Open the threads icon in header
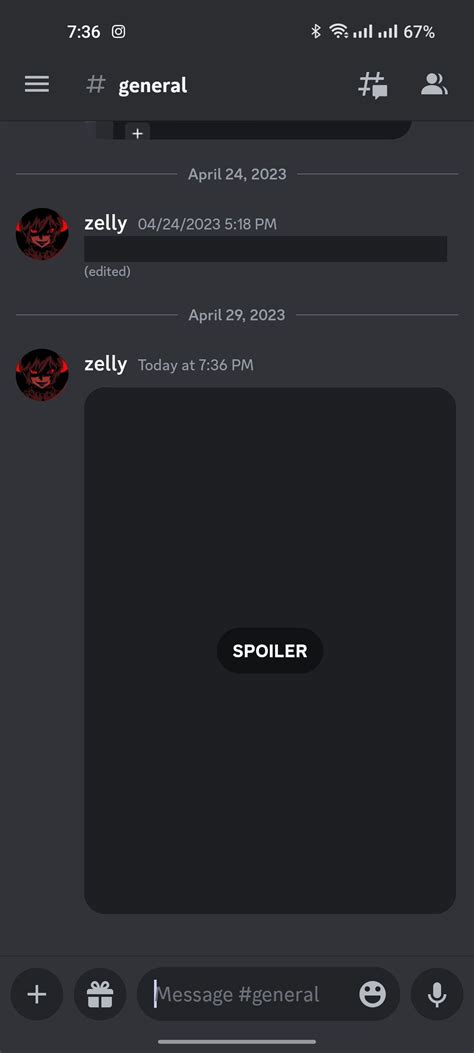This screenshot has width=474, height=1053. (372, 85)
